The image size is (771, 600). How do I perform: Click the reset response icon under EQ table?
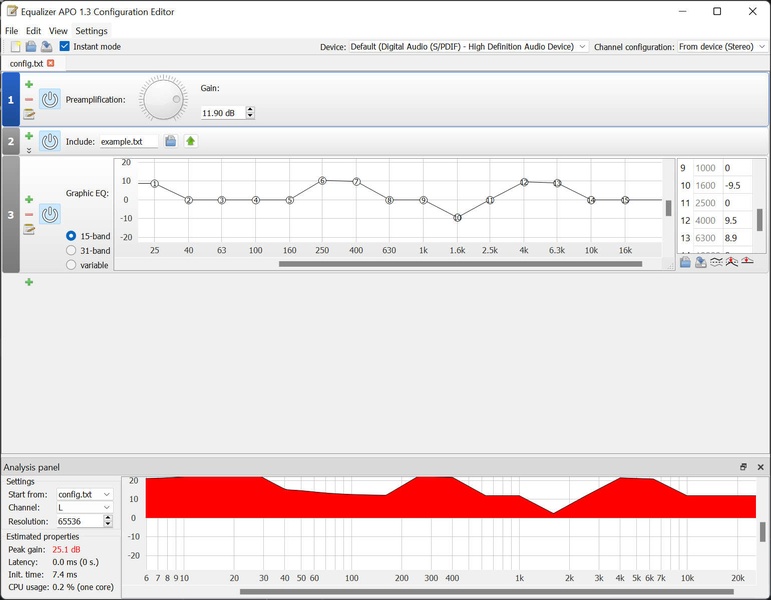(747, 262)
